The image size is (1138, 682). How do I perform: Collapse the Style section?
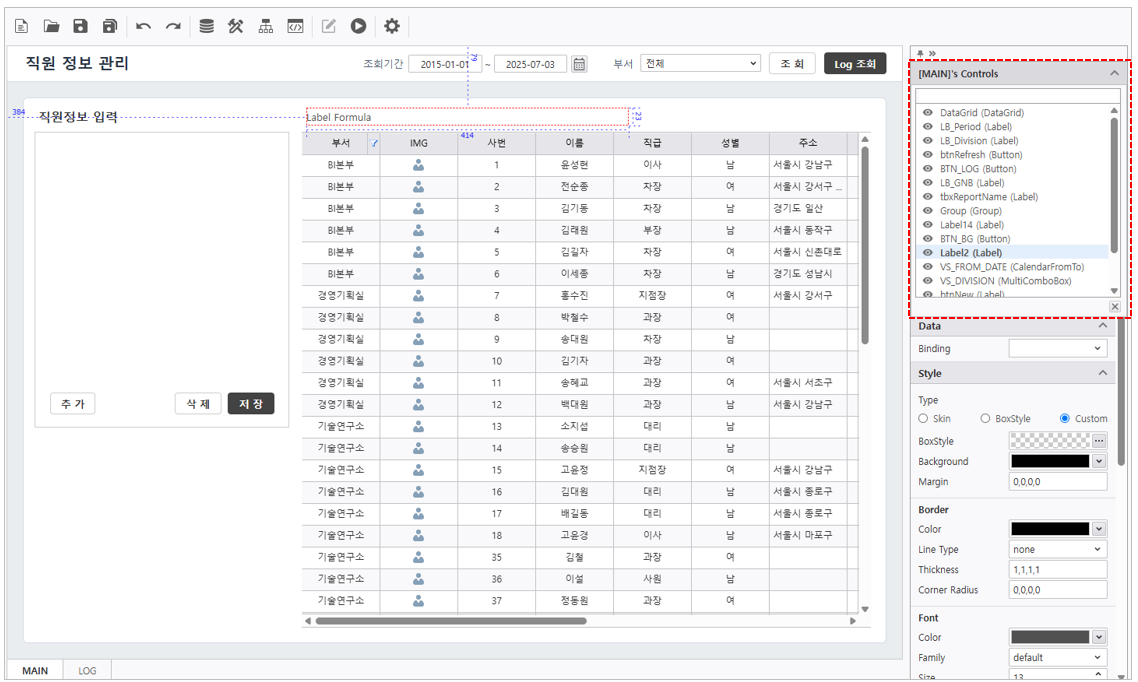tap(1103, 373)
